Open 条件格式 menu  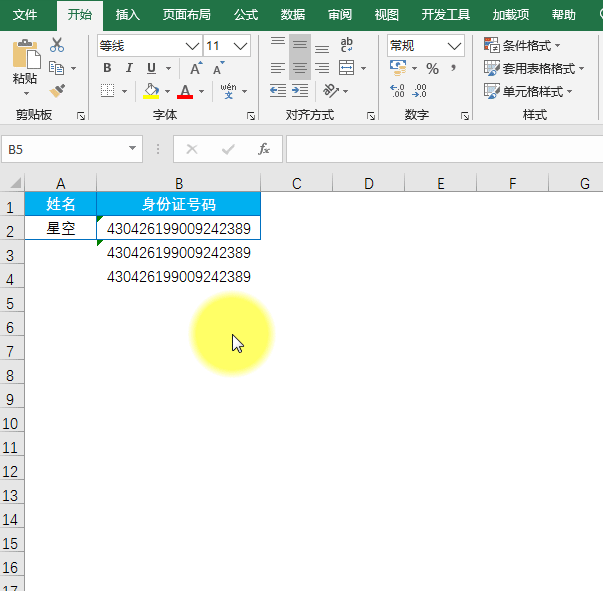(522, 46)
